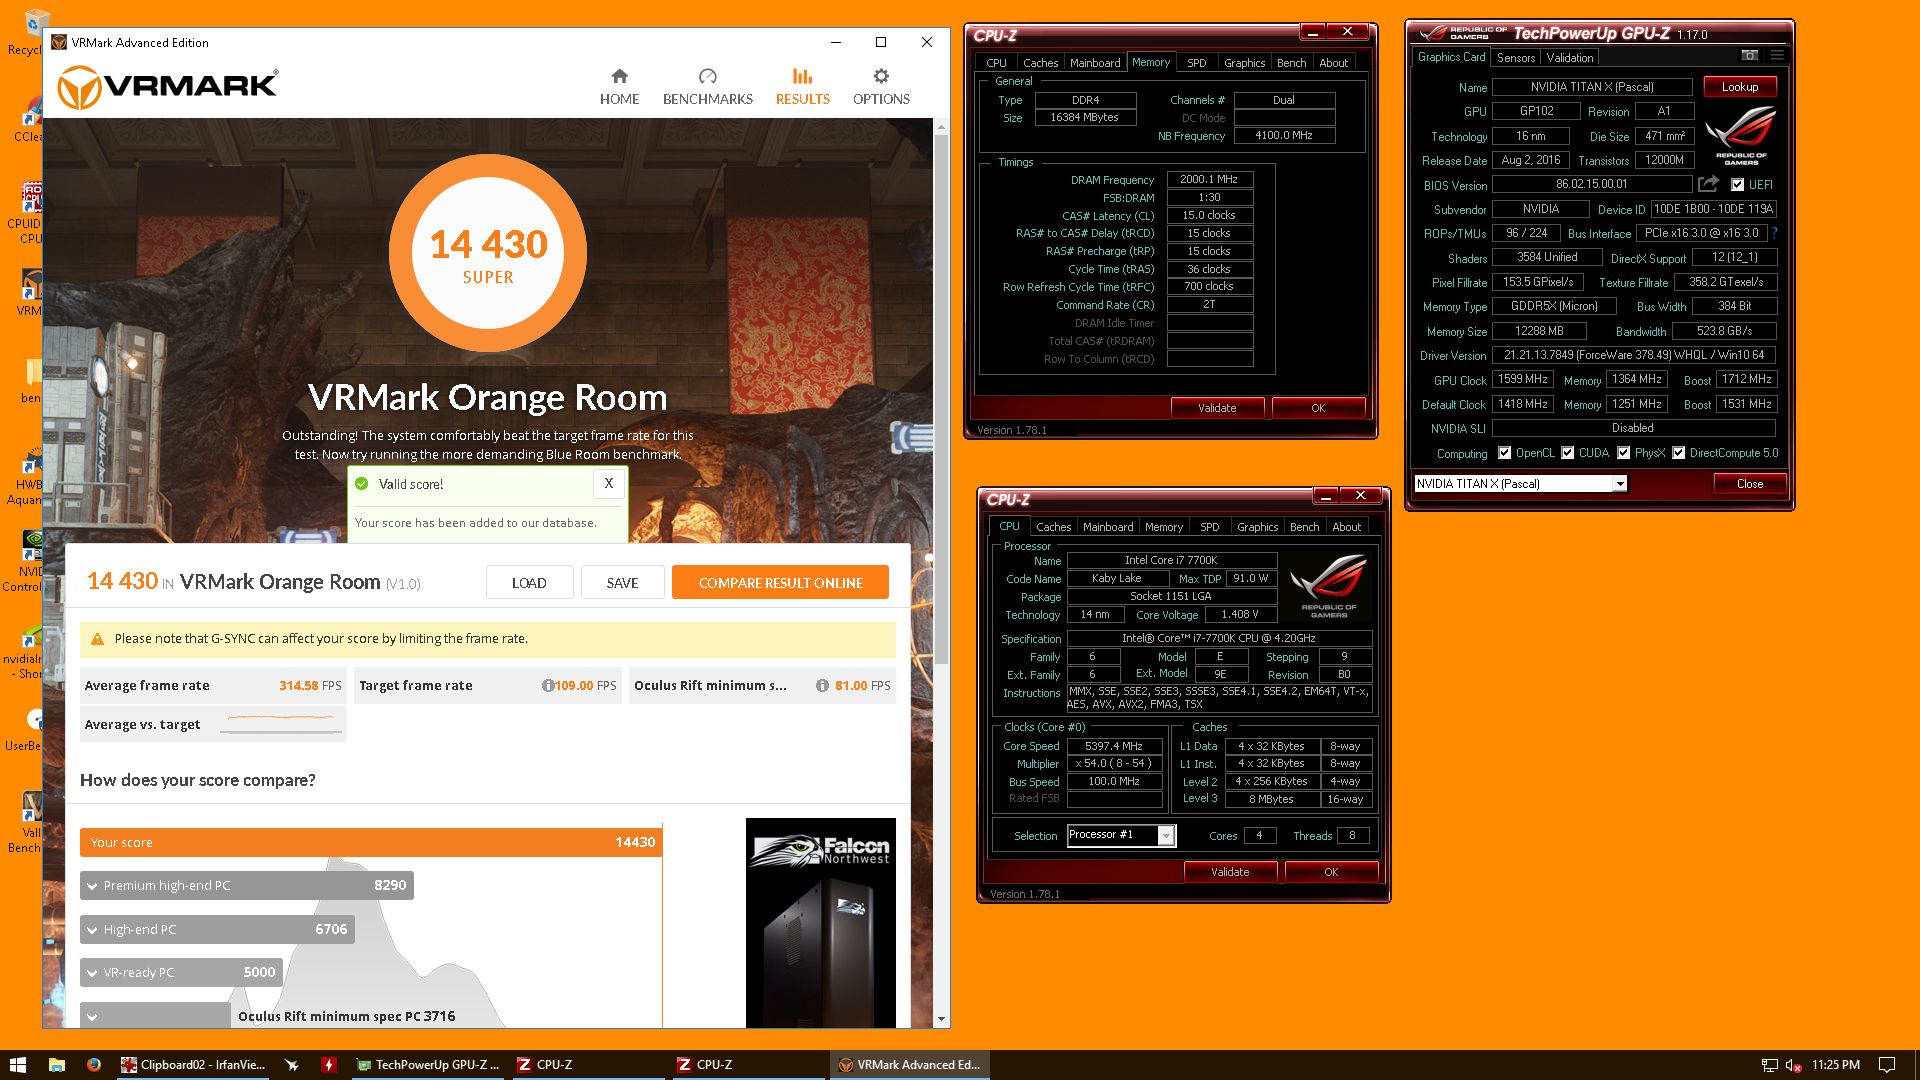
Task: Click the plane-shaped taskbar icon
Action: (292, 1065)
